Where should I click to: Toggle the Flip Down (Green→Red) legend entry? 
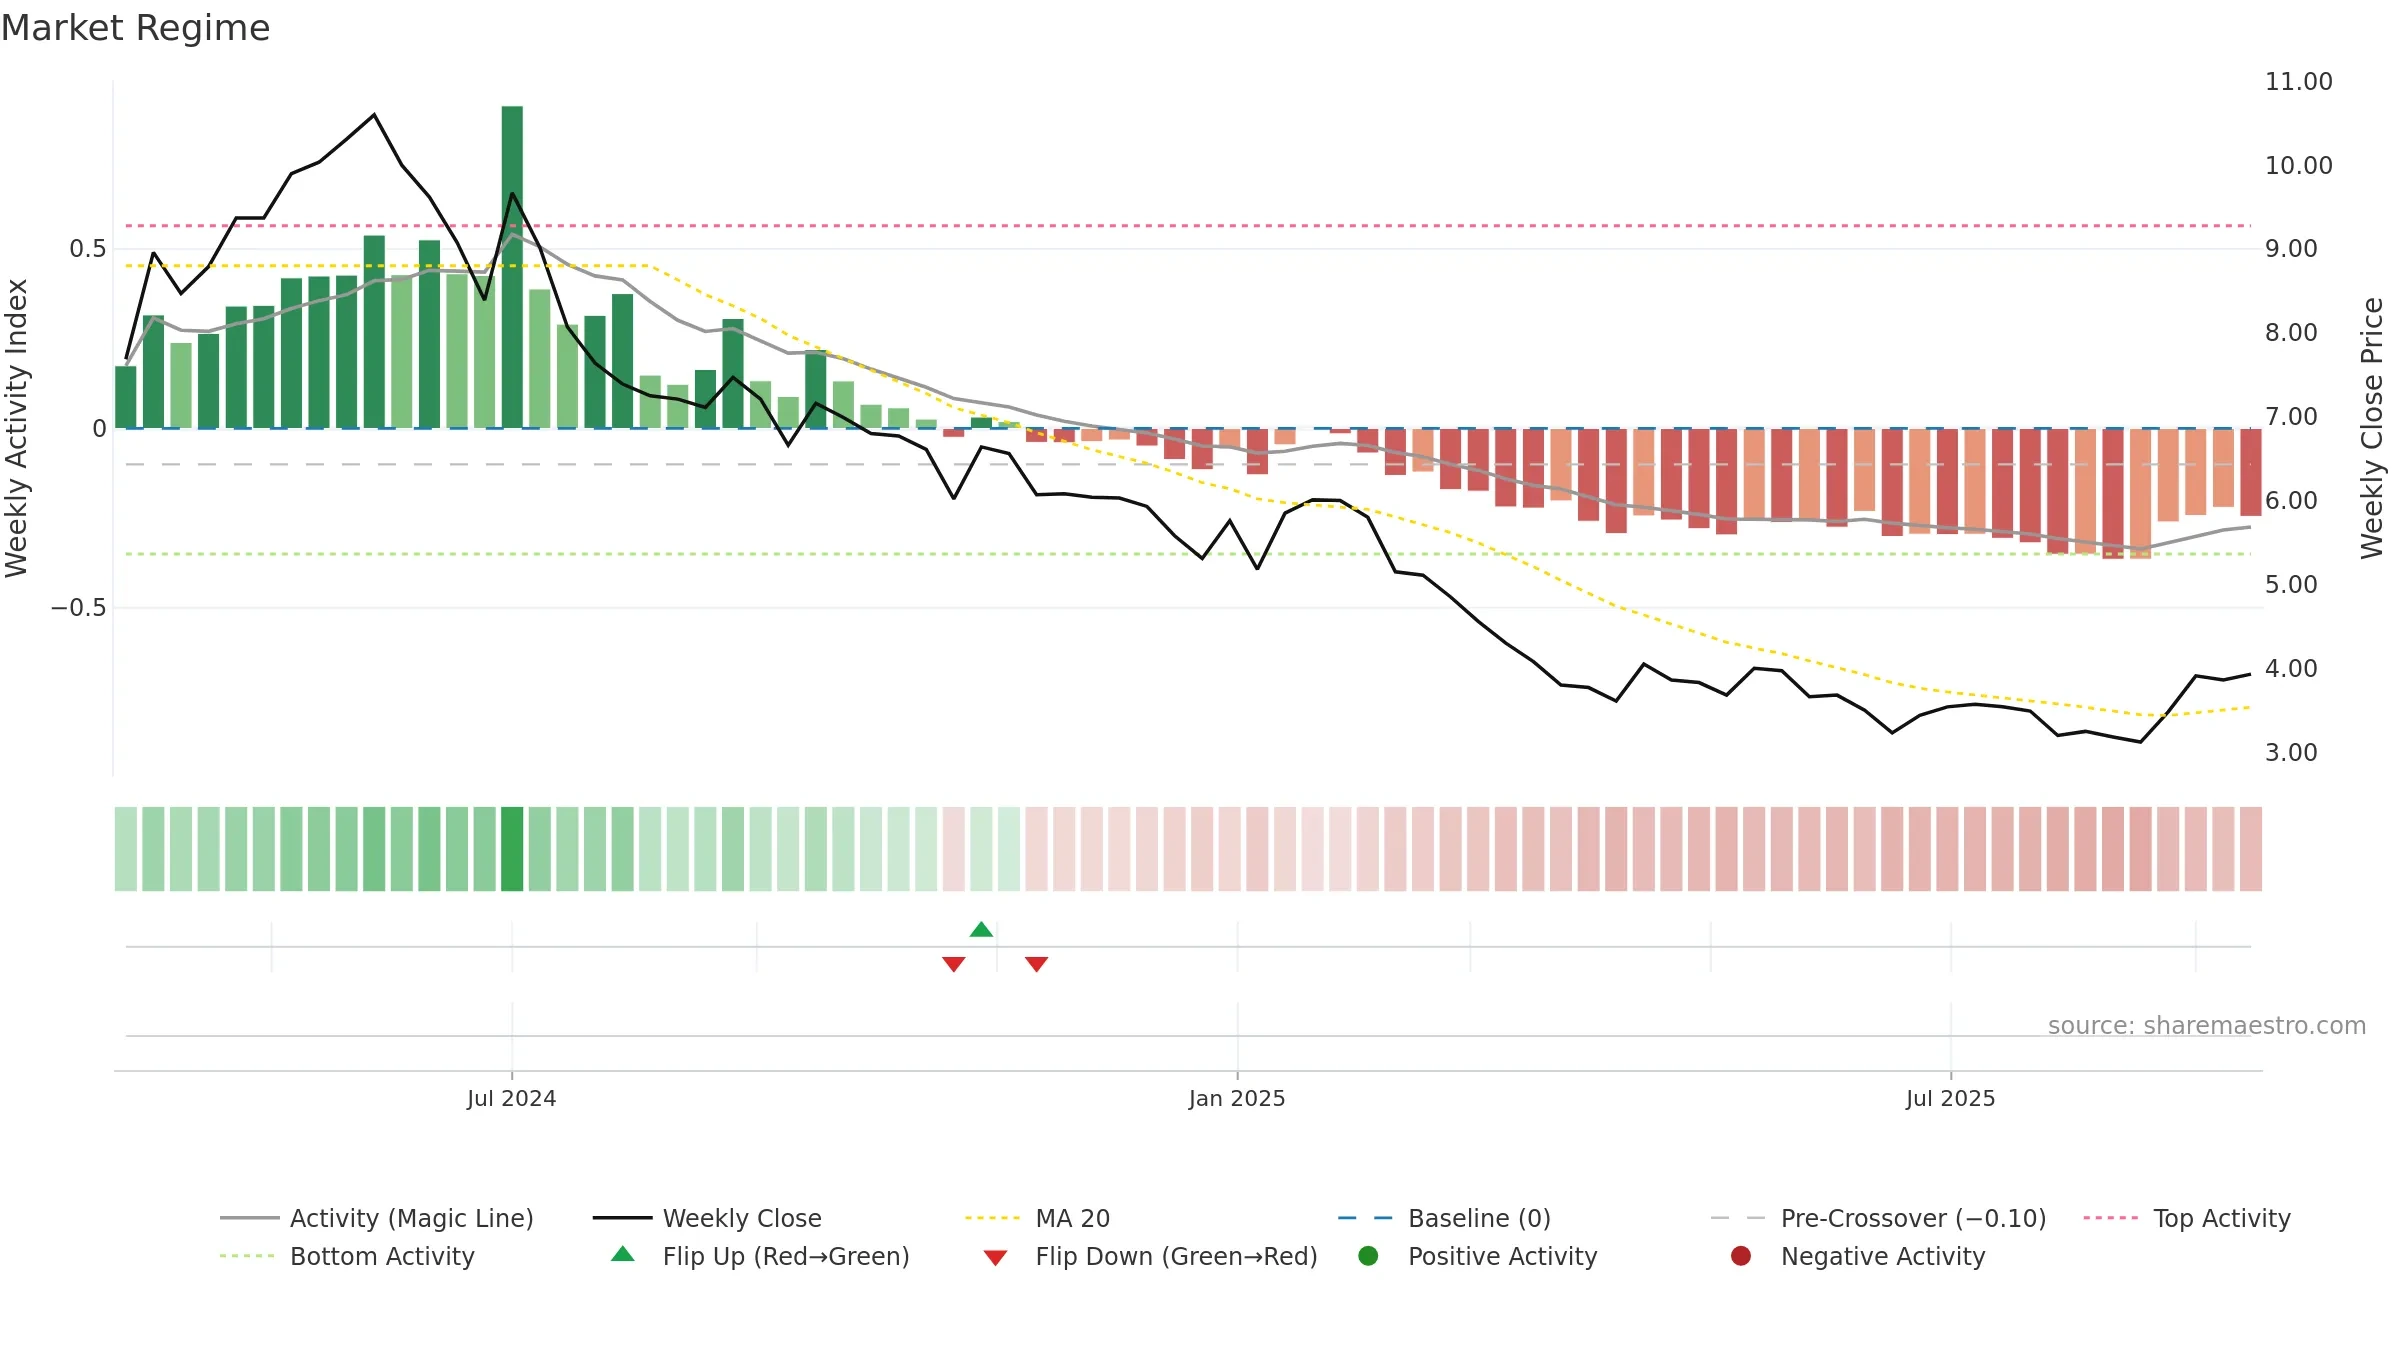pyautogui.click(x=1150, y=1256)
